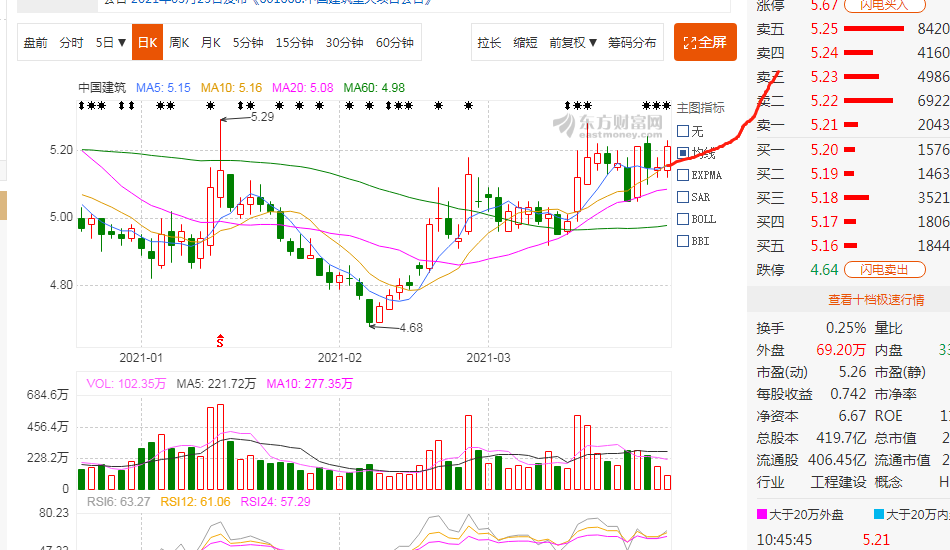Enable the SAR indicator checkbox
This screenshot has height=550, width=950.
[683, 197]
